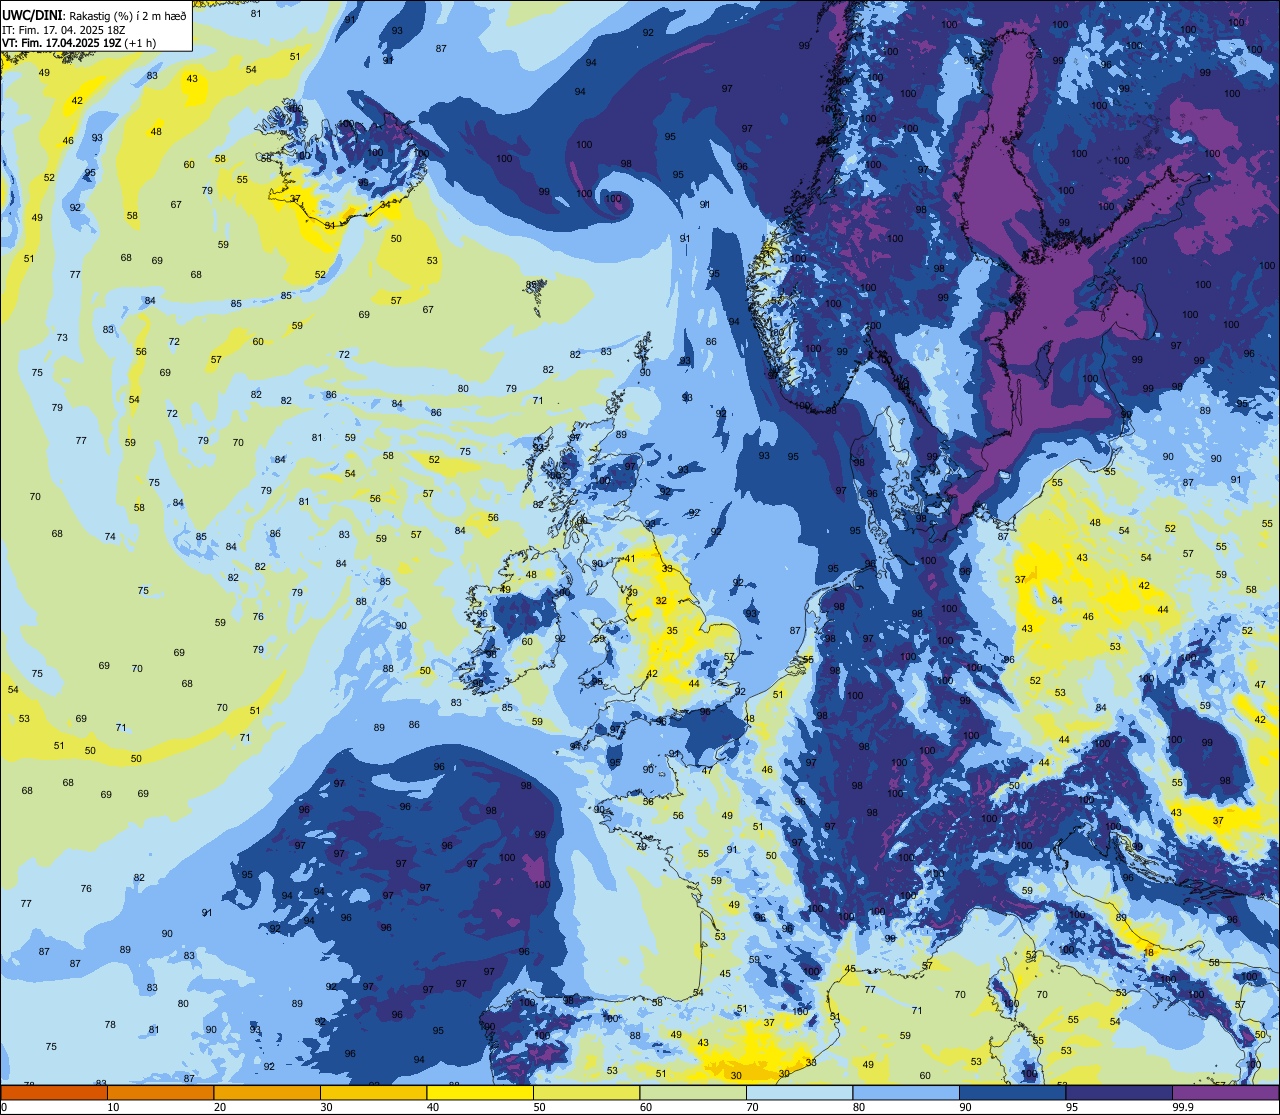Select the 95–99.9 dark navy legend swatch
The width and height of the screenshot is (1280, 1115).
[1119, 1093]
